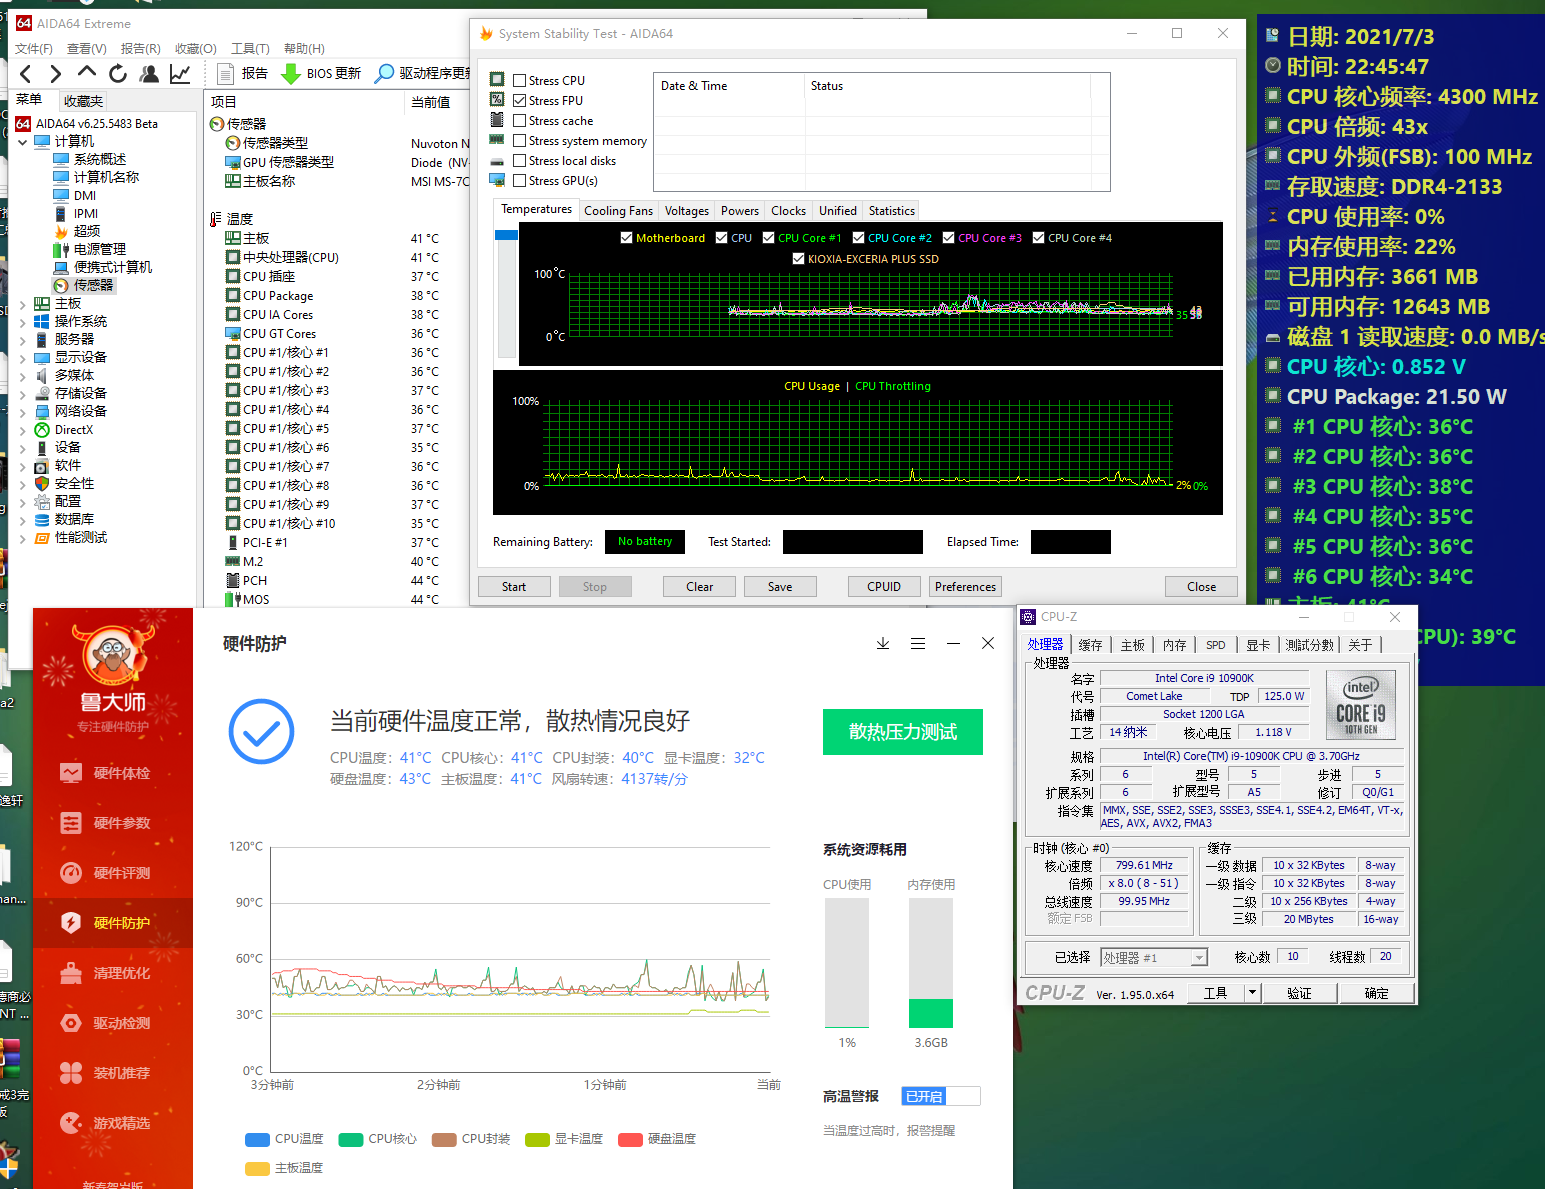The image size is (1545, 1189).
Task: Click Save button in stability test
Action: click(x=780, y=587)
